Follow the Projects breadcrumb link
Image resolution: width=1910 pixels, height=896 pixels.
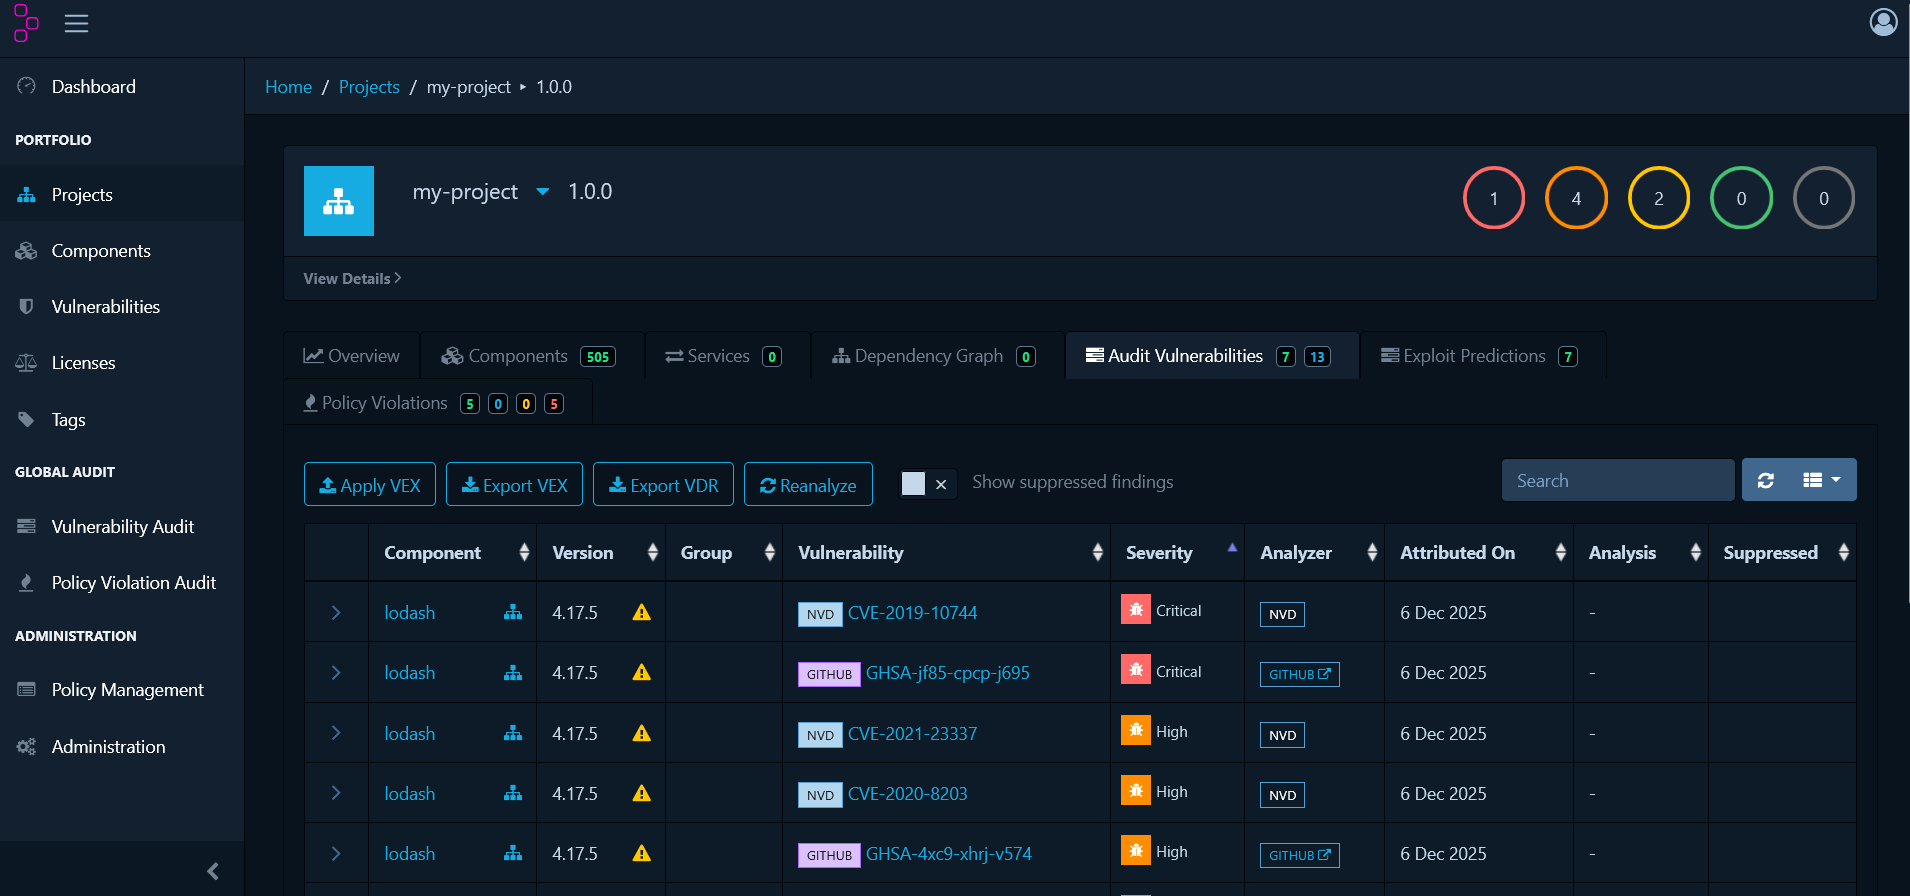coord(369,87)
